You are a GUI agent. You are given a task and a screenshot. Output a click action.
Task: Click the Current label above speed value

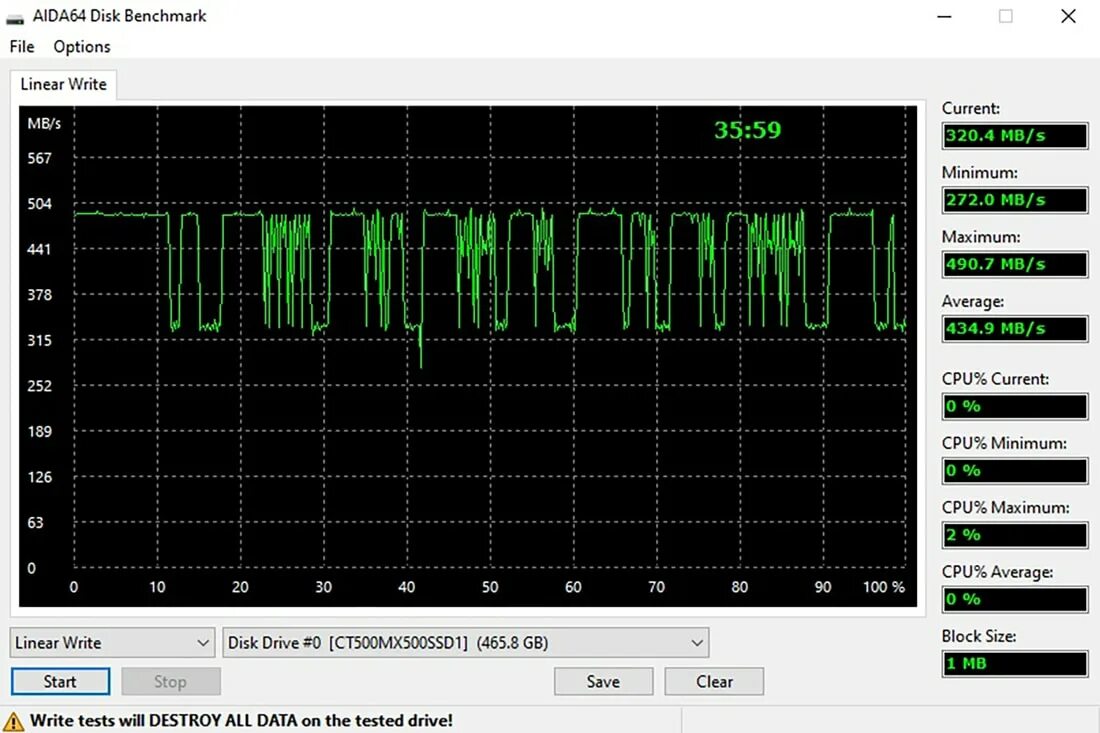[x=970, y=109]
